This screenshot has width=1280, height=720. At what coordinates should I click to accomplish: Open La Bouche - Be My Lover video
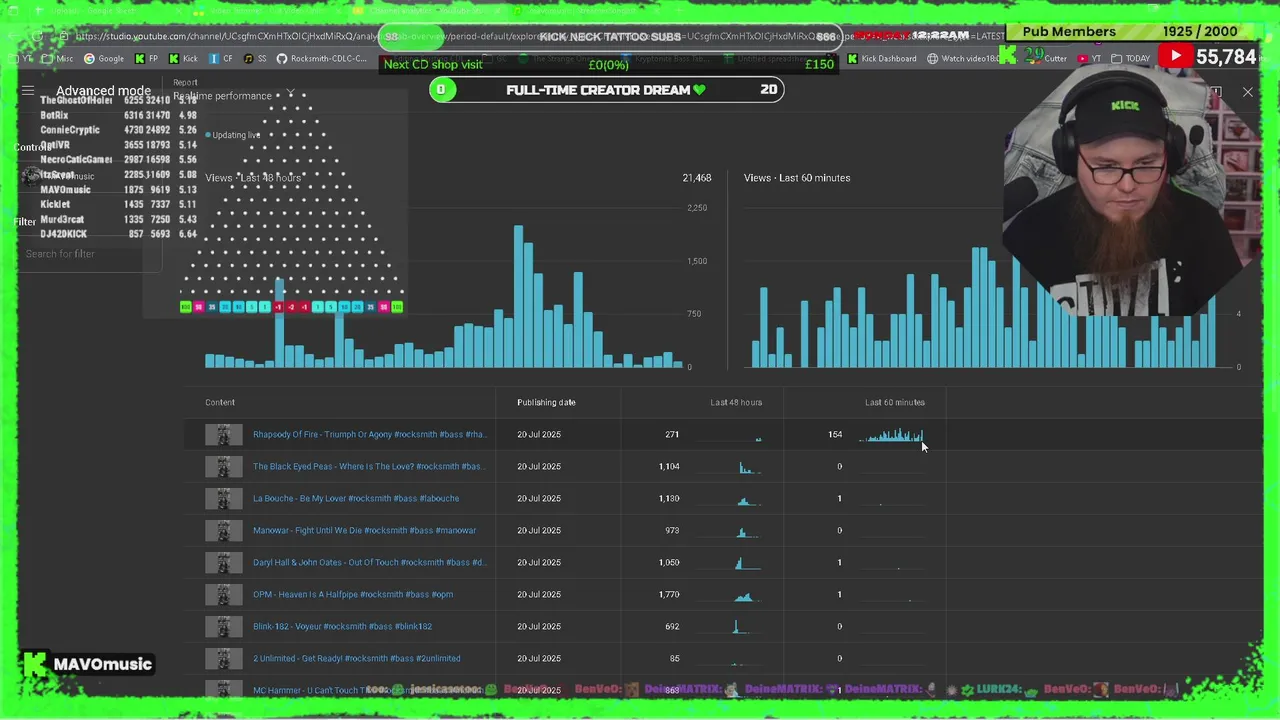click(356, 498)
